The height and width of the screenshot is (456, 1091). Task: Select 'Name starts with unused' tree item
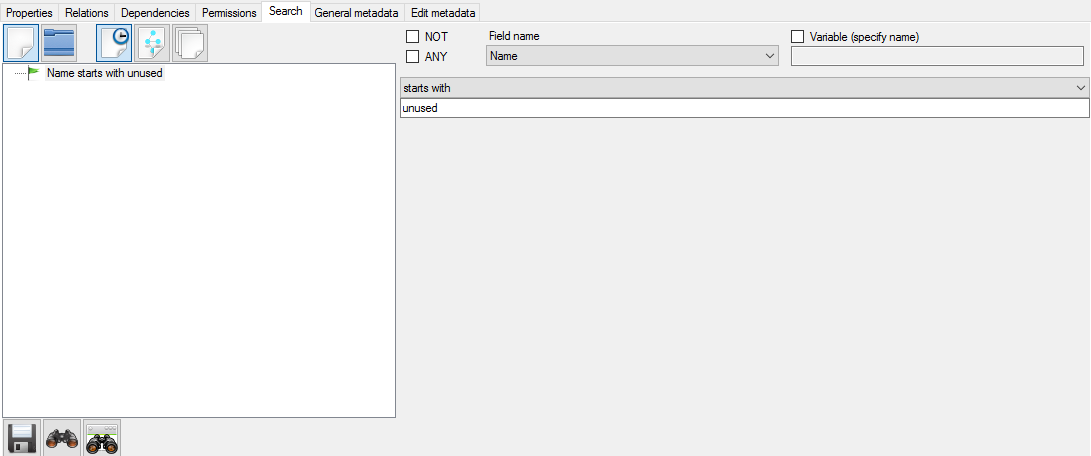click(x=104, y=73)
